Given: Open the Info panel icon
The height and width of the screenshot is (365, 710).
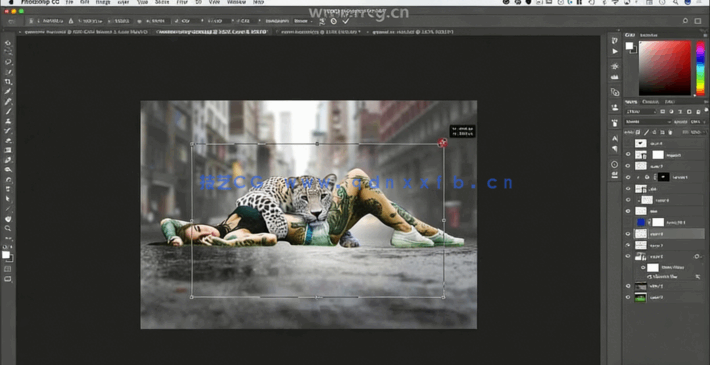Looking at the screenshot, I should coord(614,164).
